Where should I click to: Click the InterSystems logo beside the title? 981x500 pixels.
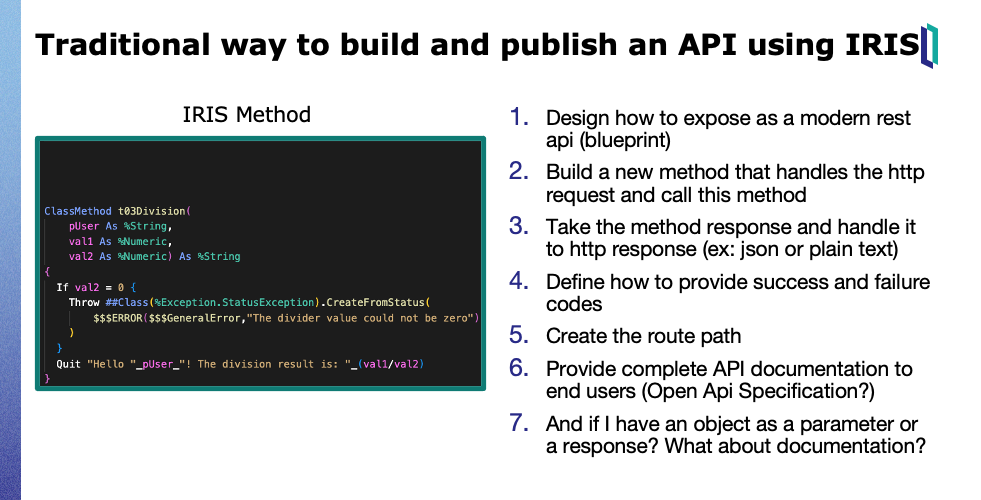pyautogui.click(x=929, y=46)
